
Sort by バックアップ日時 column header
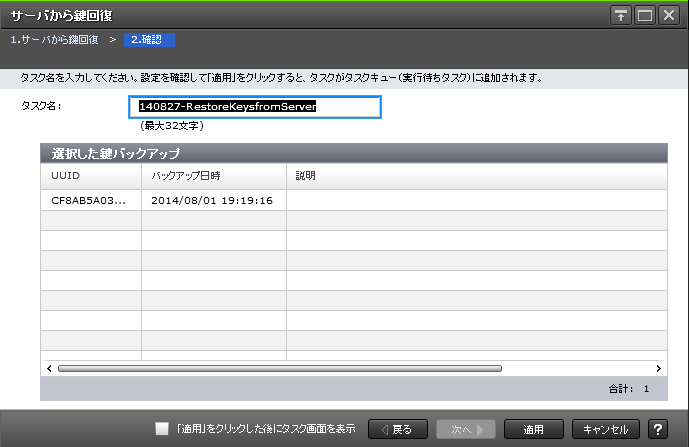(214, 176)
